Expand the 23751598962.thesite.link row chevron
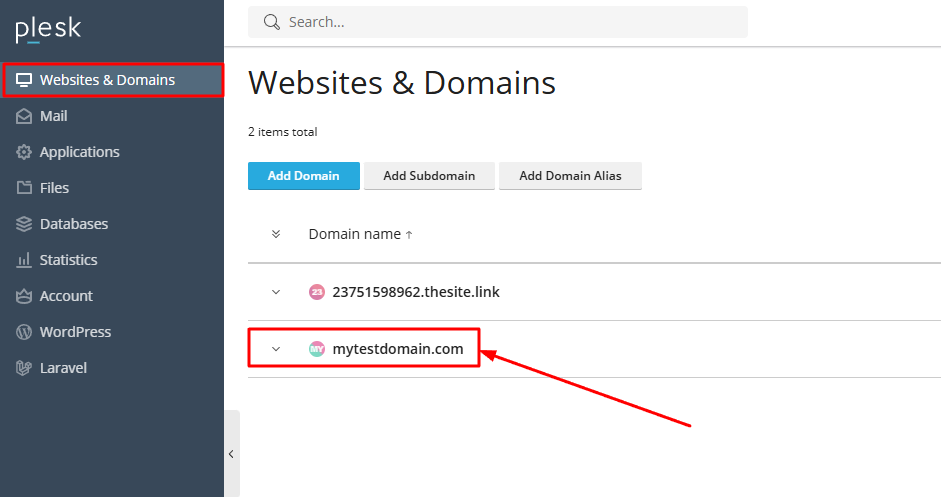Screen dimensions: 941x497 [x=276, y=292]
